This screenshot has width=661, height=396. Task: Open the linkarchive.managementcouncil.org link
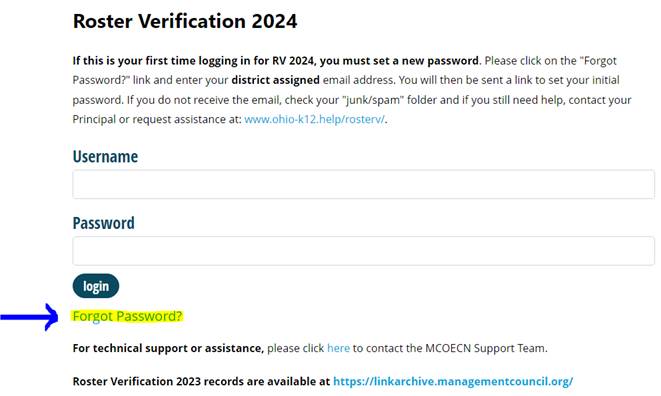pos(453,381)
